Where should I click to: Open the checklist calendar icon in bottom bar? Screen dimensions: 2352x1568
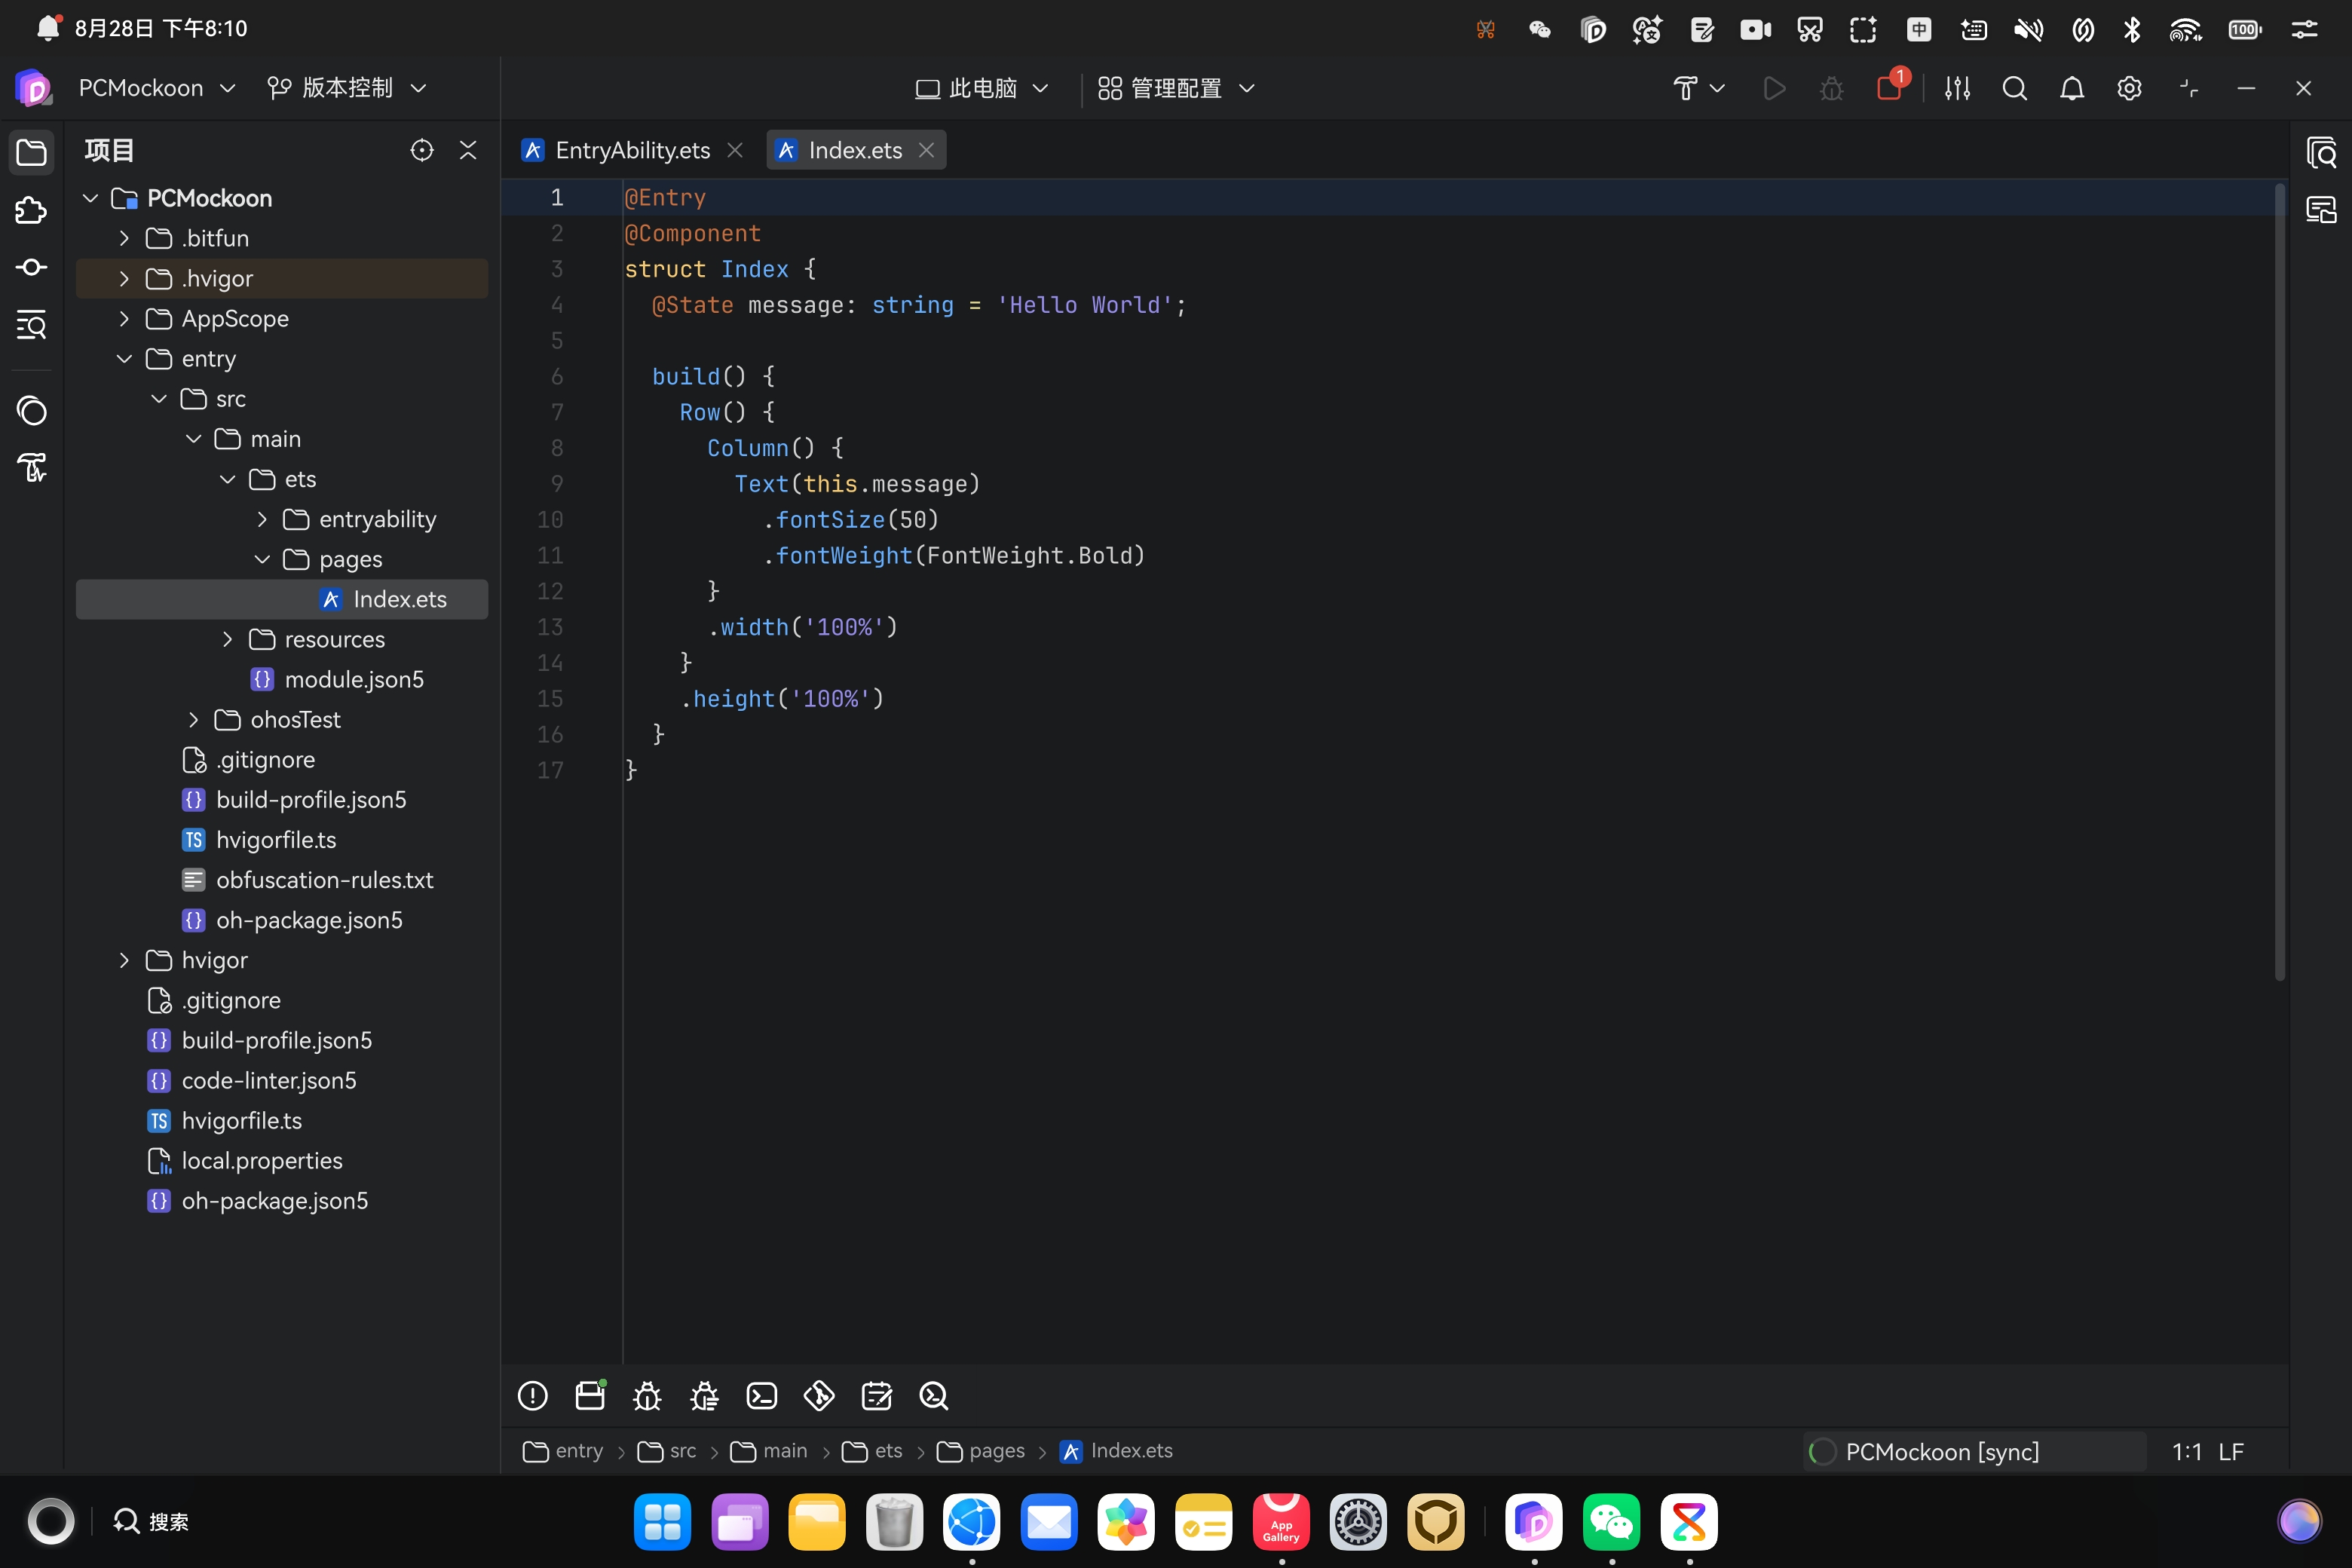tap(877, 1395)
